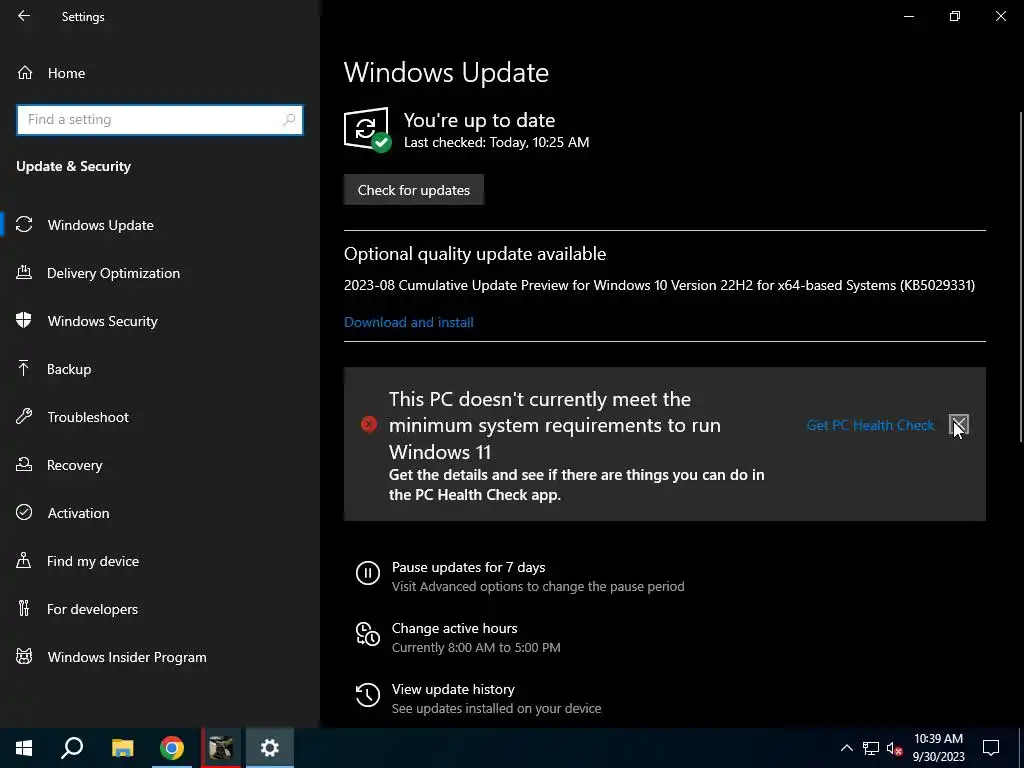The width and height of the screenshot is (1024, 768).
Task: Click the update status sync icon
Action: pos(367,129)
